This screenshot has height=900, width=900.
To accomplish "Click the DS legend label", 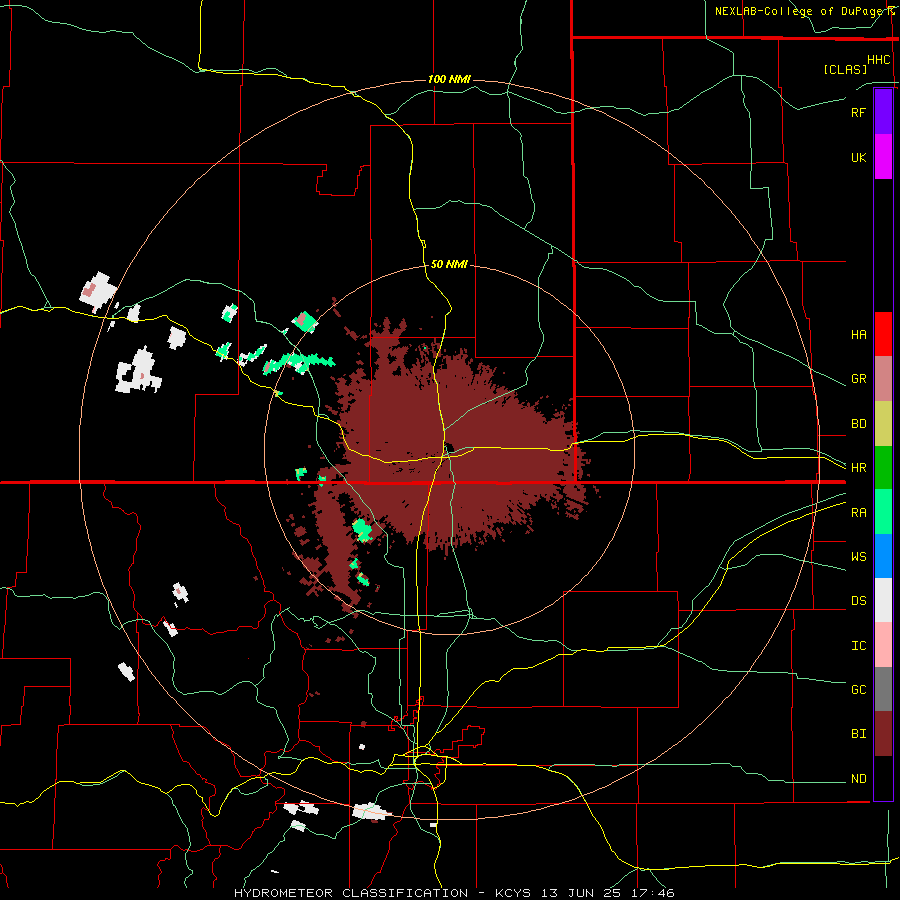I will click(858, 601).
